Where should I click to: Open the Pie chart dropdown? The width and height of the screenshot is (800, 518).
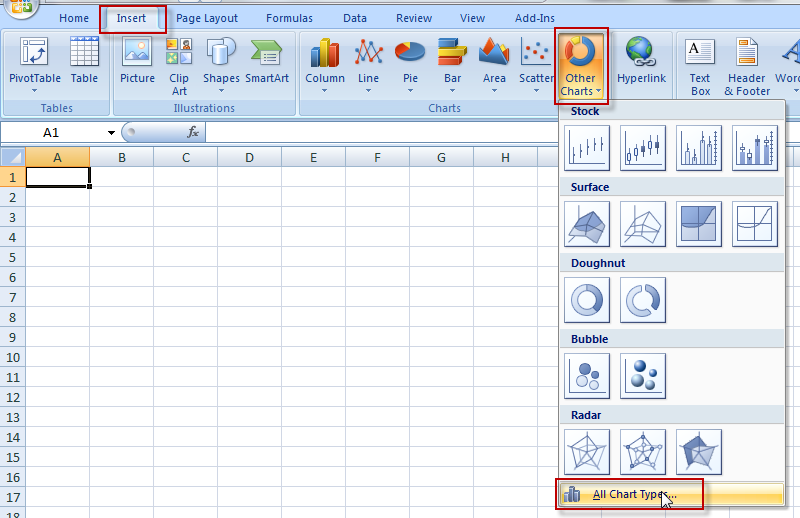410,65
